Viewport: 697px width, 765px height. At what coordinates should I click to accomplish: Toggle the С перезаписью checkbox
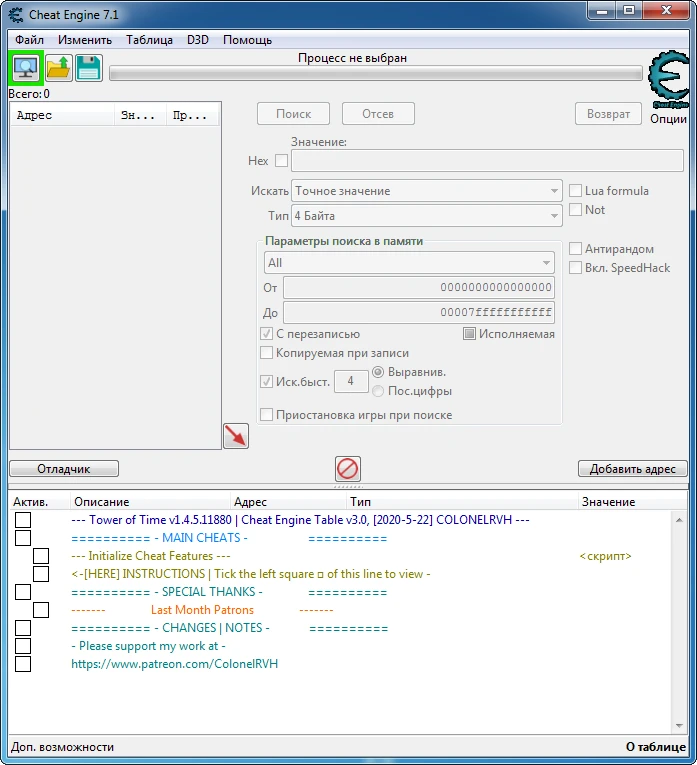tap(266, 334)
